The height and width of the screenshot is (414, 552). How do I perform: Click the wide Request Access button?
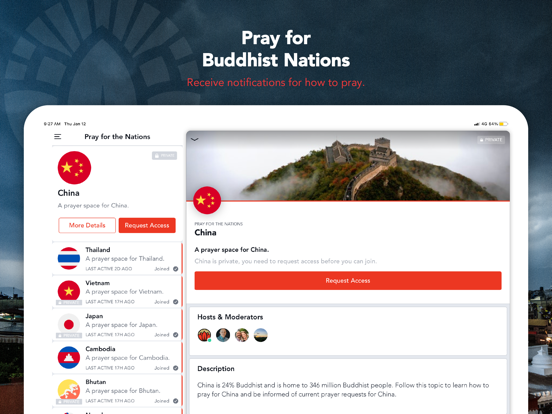click(x=348, y=281)
